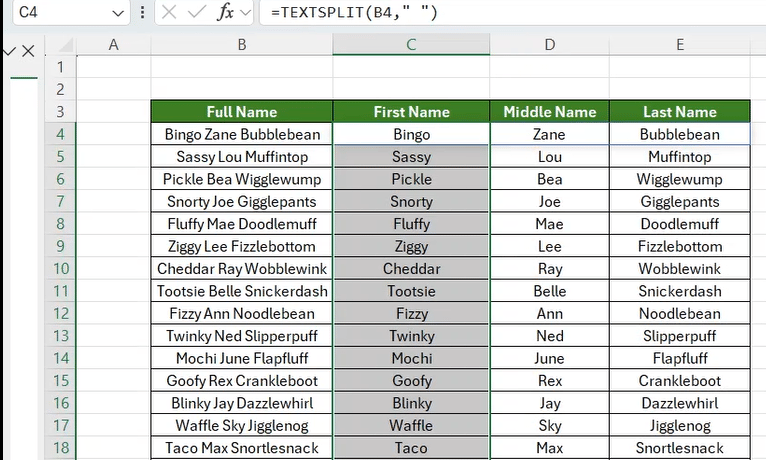Screen dimensions: 766x460
Task: Select cell Goofy Rex Crankleboot
Action: (x=242, y=381)
